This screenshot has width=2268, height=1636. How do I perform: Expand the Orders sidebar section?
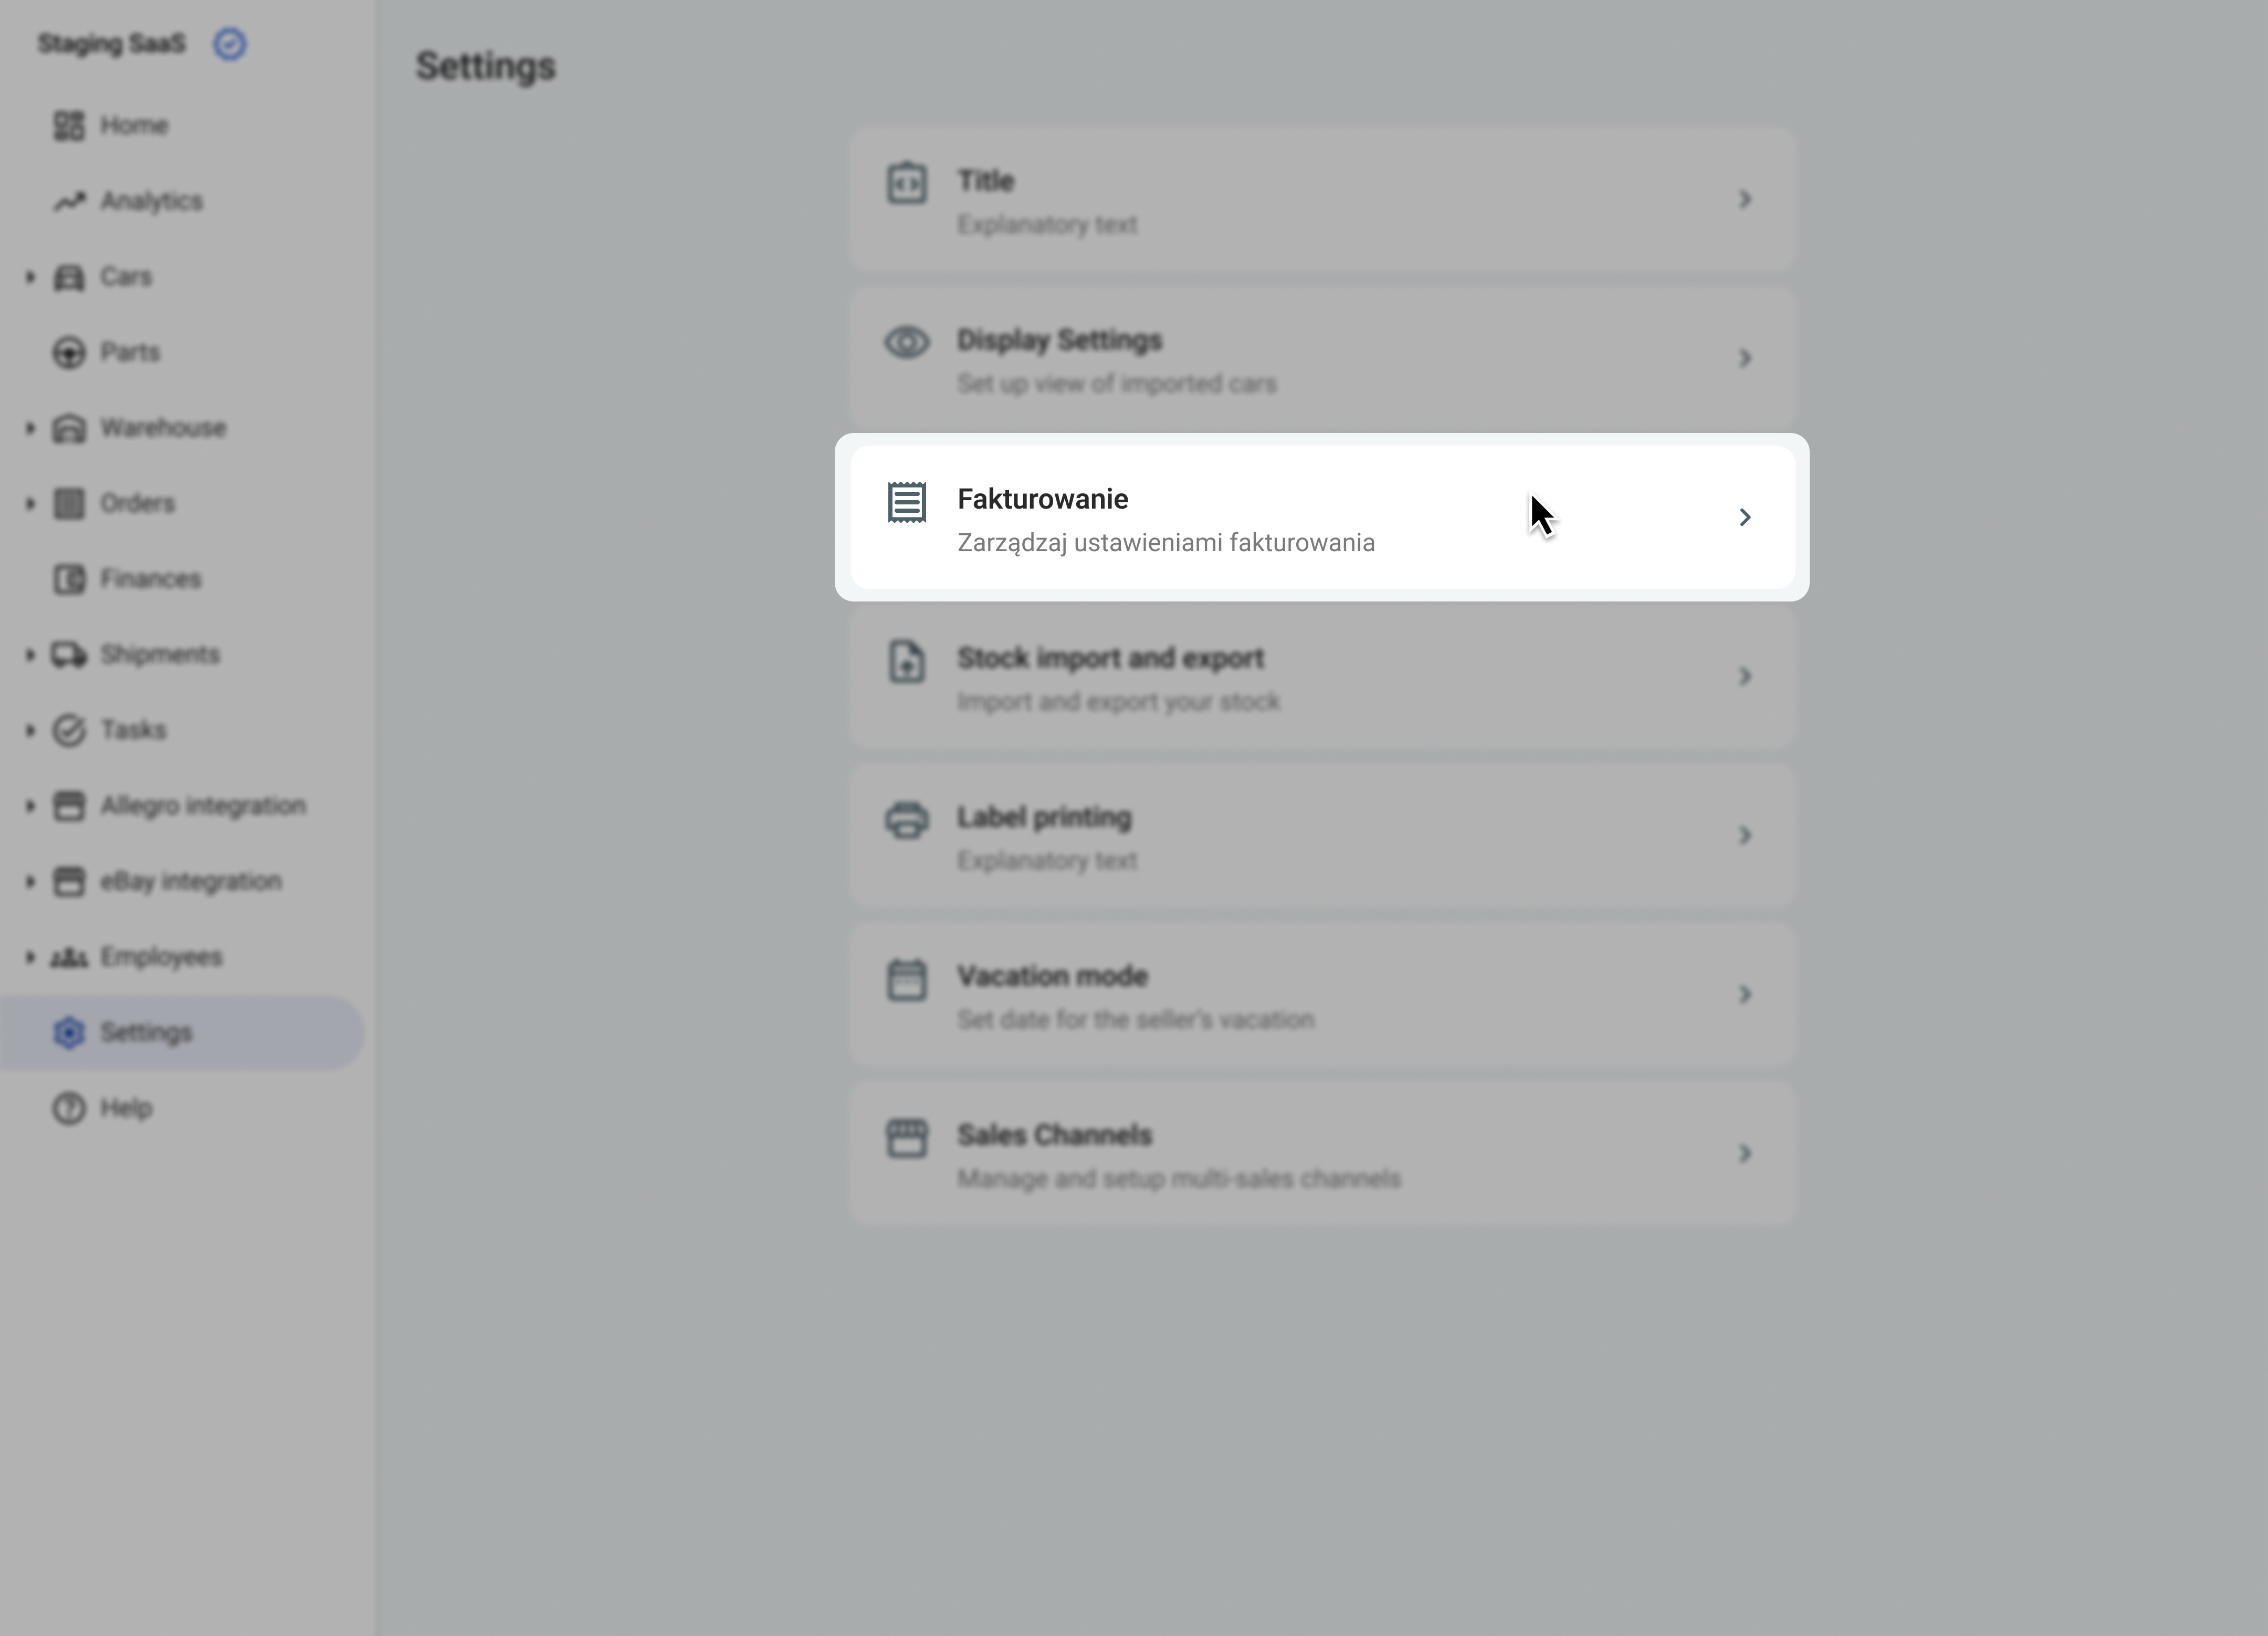pyautogui.click(x=30, y=503)
